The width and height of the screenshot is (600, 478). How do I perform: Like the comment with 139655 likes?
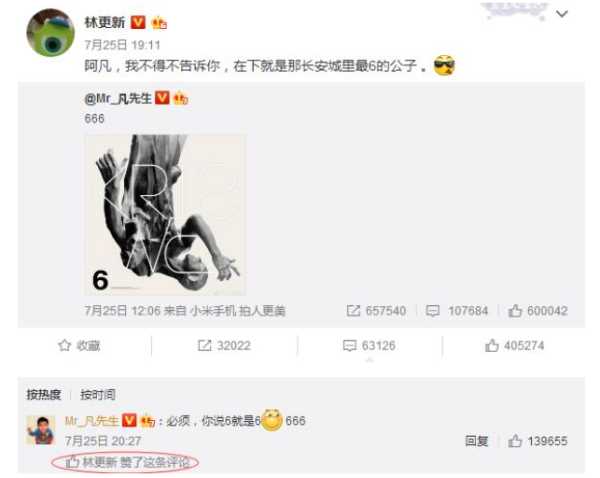tap(538, 441)
